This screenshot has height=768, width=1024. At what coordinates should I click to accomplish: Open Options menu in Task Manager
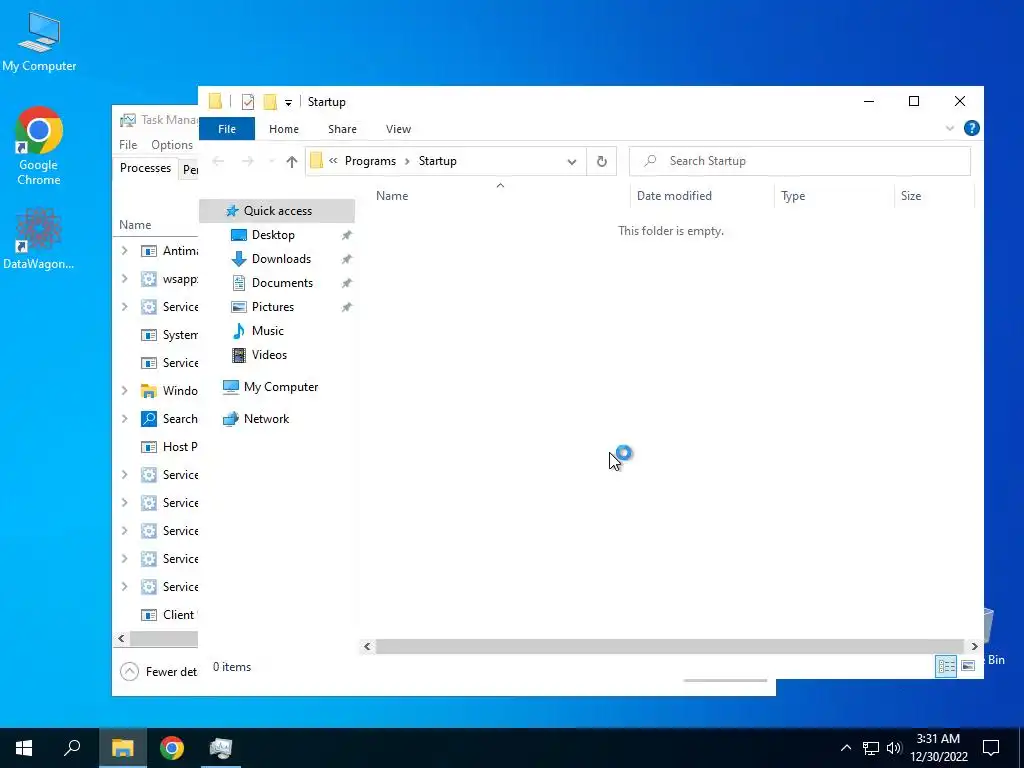(x=172, y=145)
